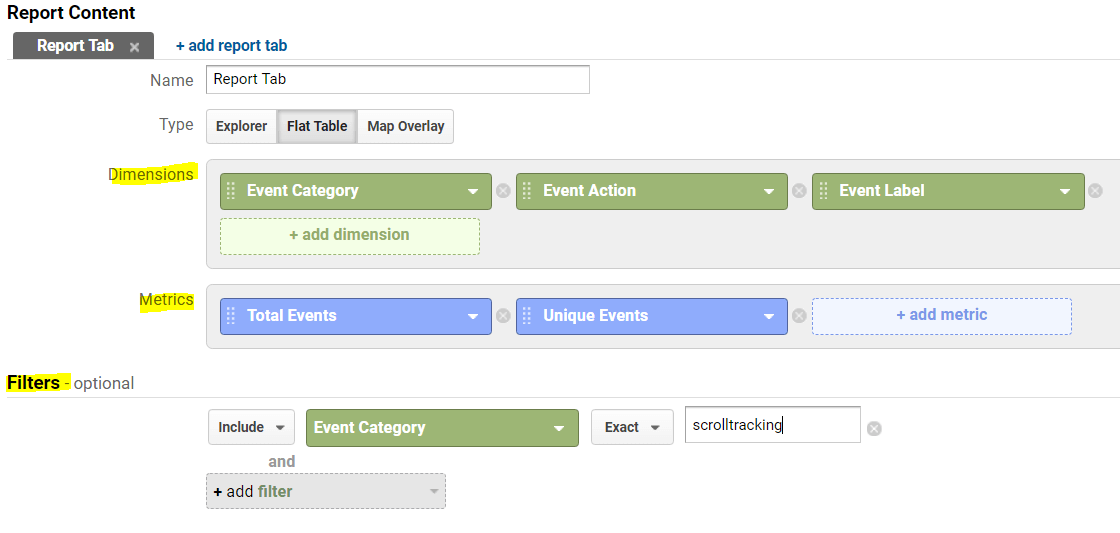Click the add report tab link

click(x=231, y=46)
